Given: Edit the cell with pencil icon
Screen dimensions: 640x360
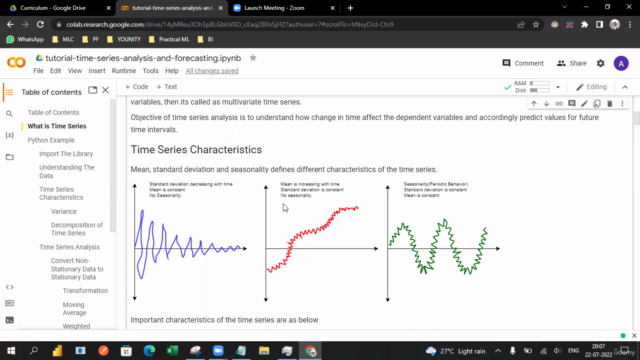Looking at the screenshot, I should click(x=584, y=104).
